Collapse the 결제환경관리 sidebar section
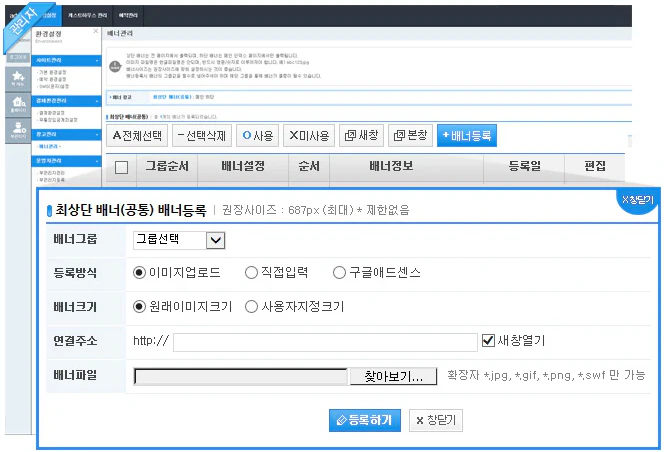664x452 pixels. pos(66,101)
